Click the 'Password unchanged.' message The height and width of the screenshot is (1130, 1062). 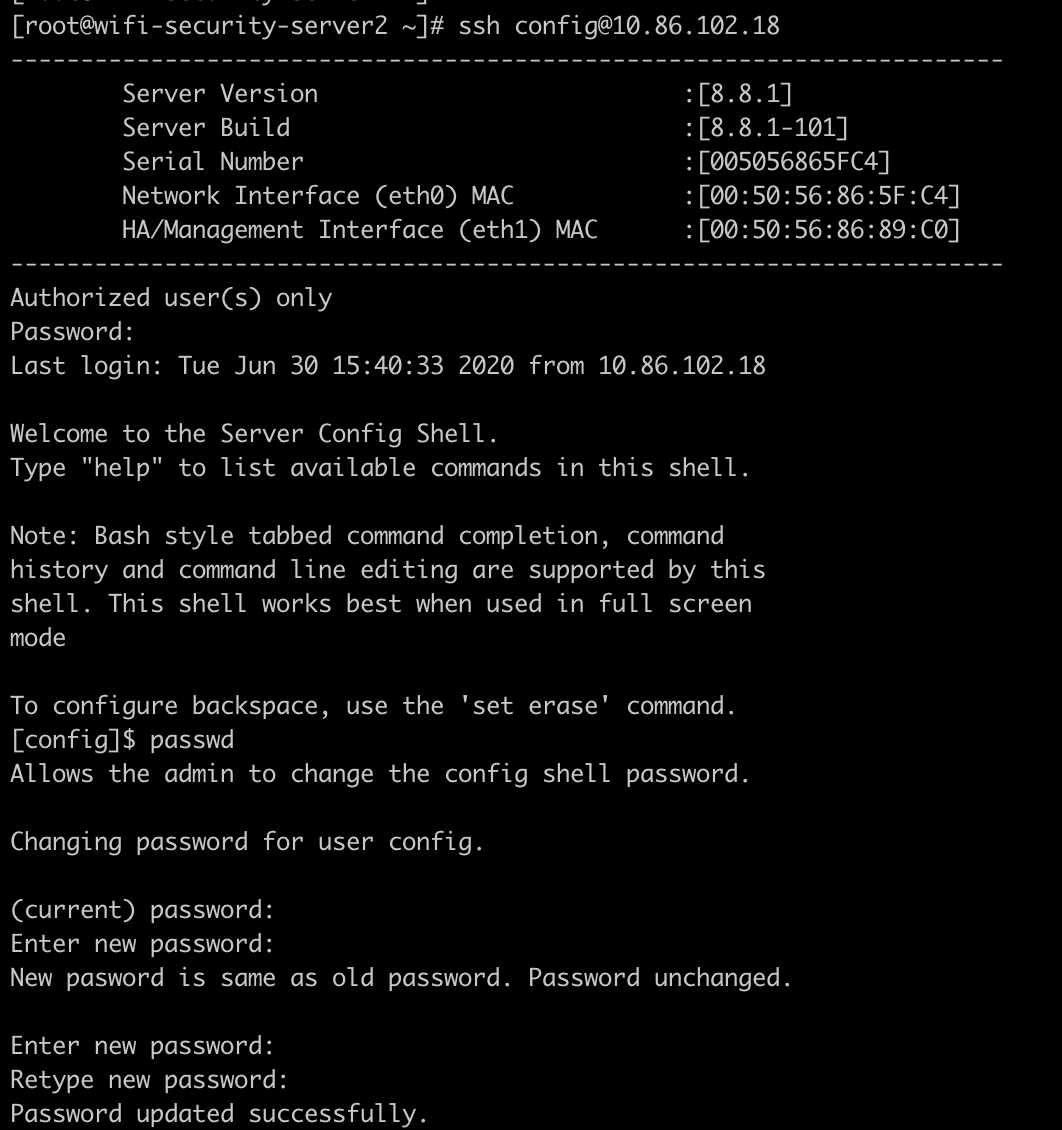pos(660,978)
